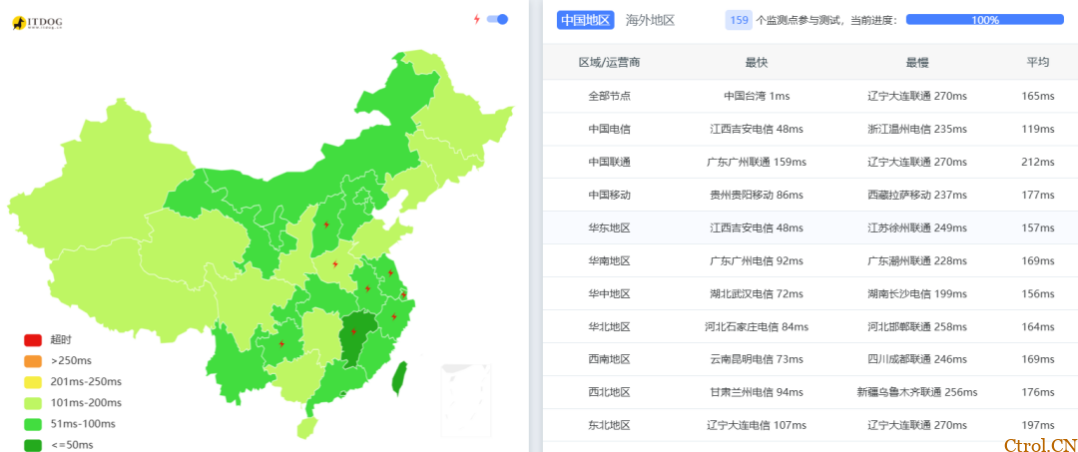The image size is (1078, 452).
Task: Select the 华南地区 row label
Action: (609, 261)
